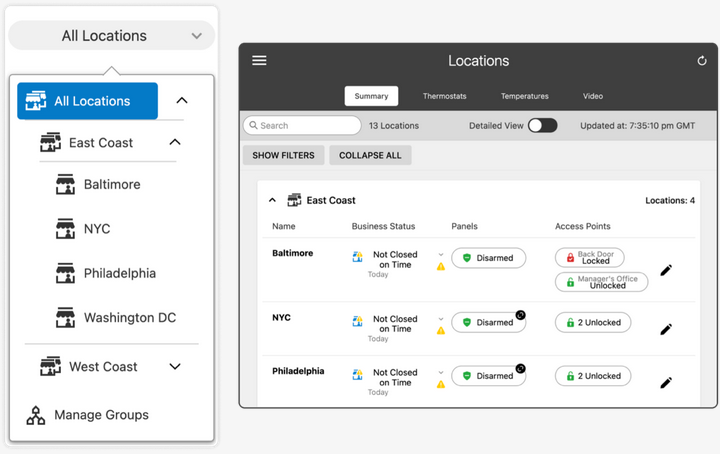
Task: Open the Video tab
Action: click(x=593, y=96)
